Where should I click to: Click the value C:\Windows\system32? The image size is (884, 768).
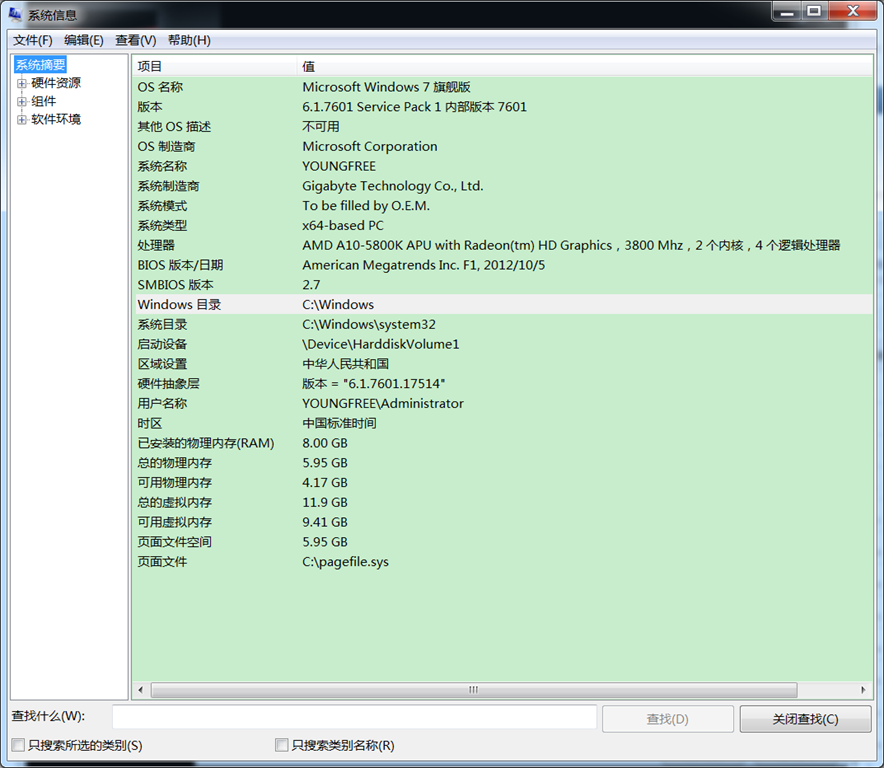(x=369, y=324)
